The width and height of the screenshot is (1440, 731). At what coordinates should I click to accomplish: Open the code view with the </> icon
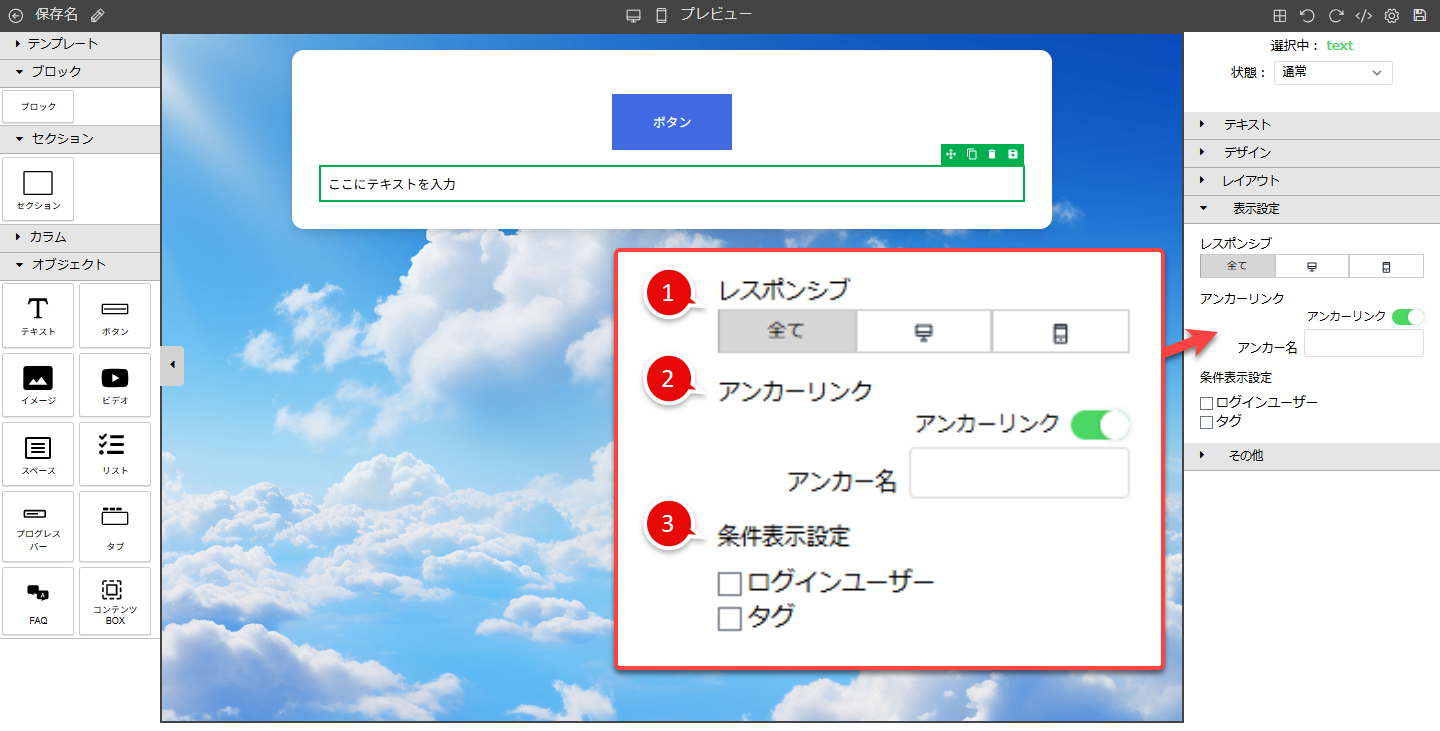[x=1364, y=15]
